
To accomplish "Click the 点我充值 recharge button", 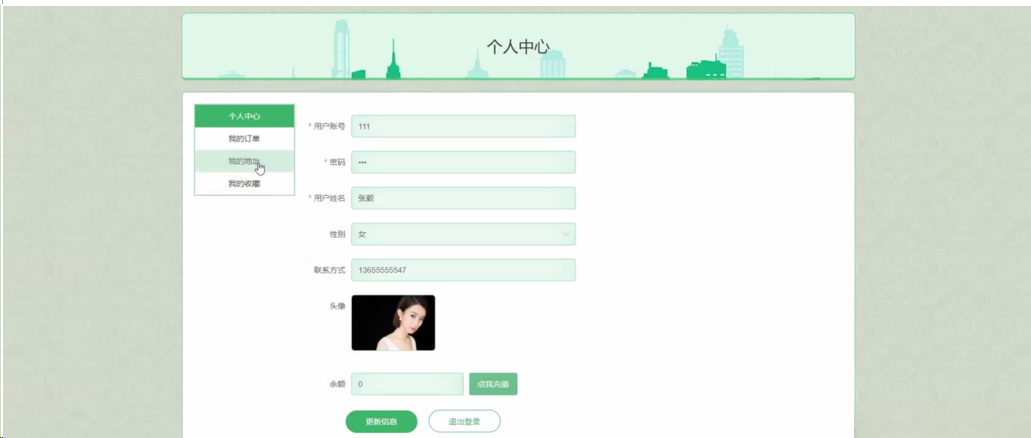I will [x=493, y=384].
